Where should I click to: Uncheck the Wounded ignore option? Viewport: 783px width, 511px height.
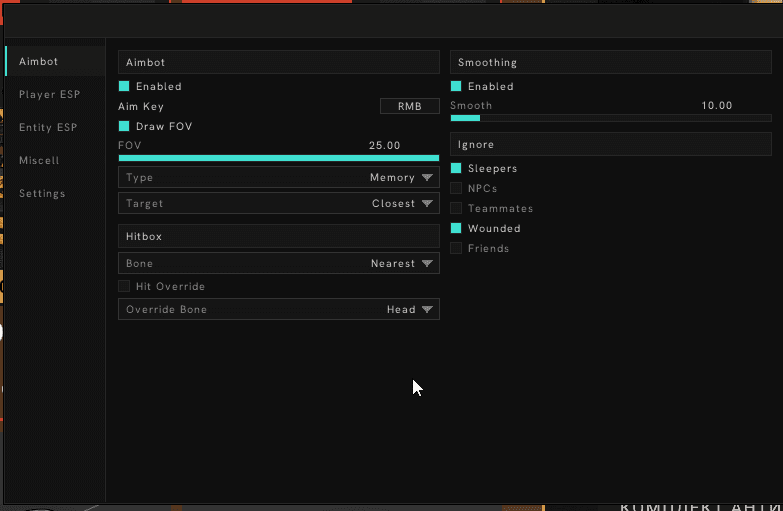[x=456, y=228]
